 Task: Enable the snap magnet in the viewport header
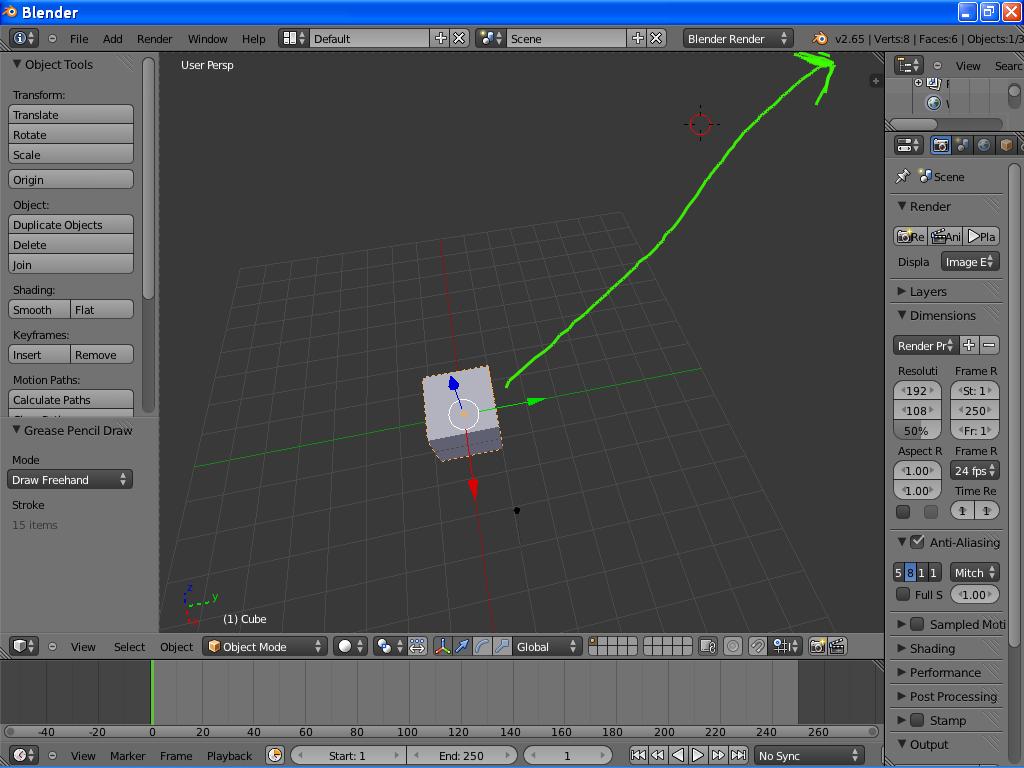click(x=757, y=646)
